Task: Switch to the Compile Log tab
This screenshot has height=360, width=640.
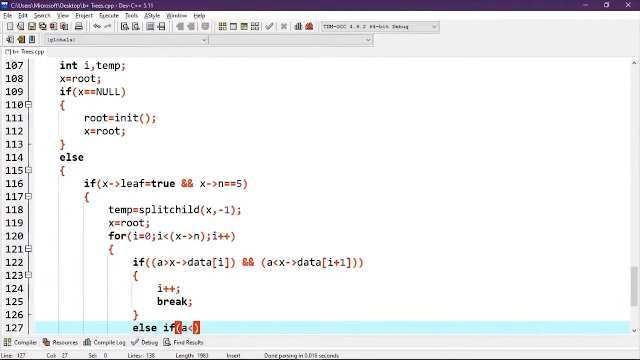Action: click(104, 342)
